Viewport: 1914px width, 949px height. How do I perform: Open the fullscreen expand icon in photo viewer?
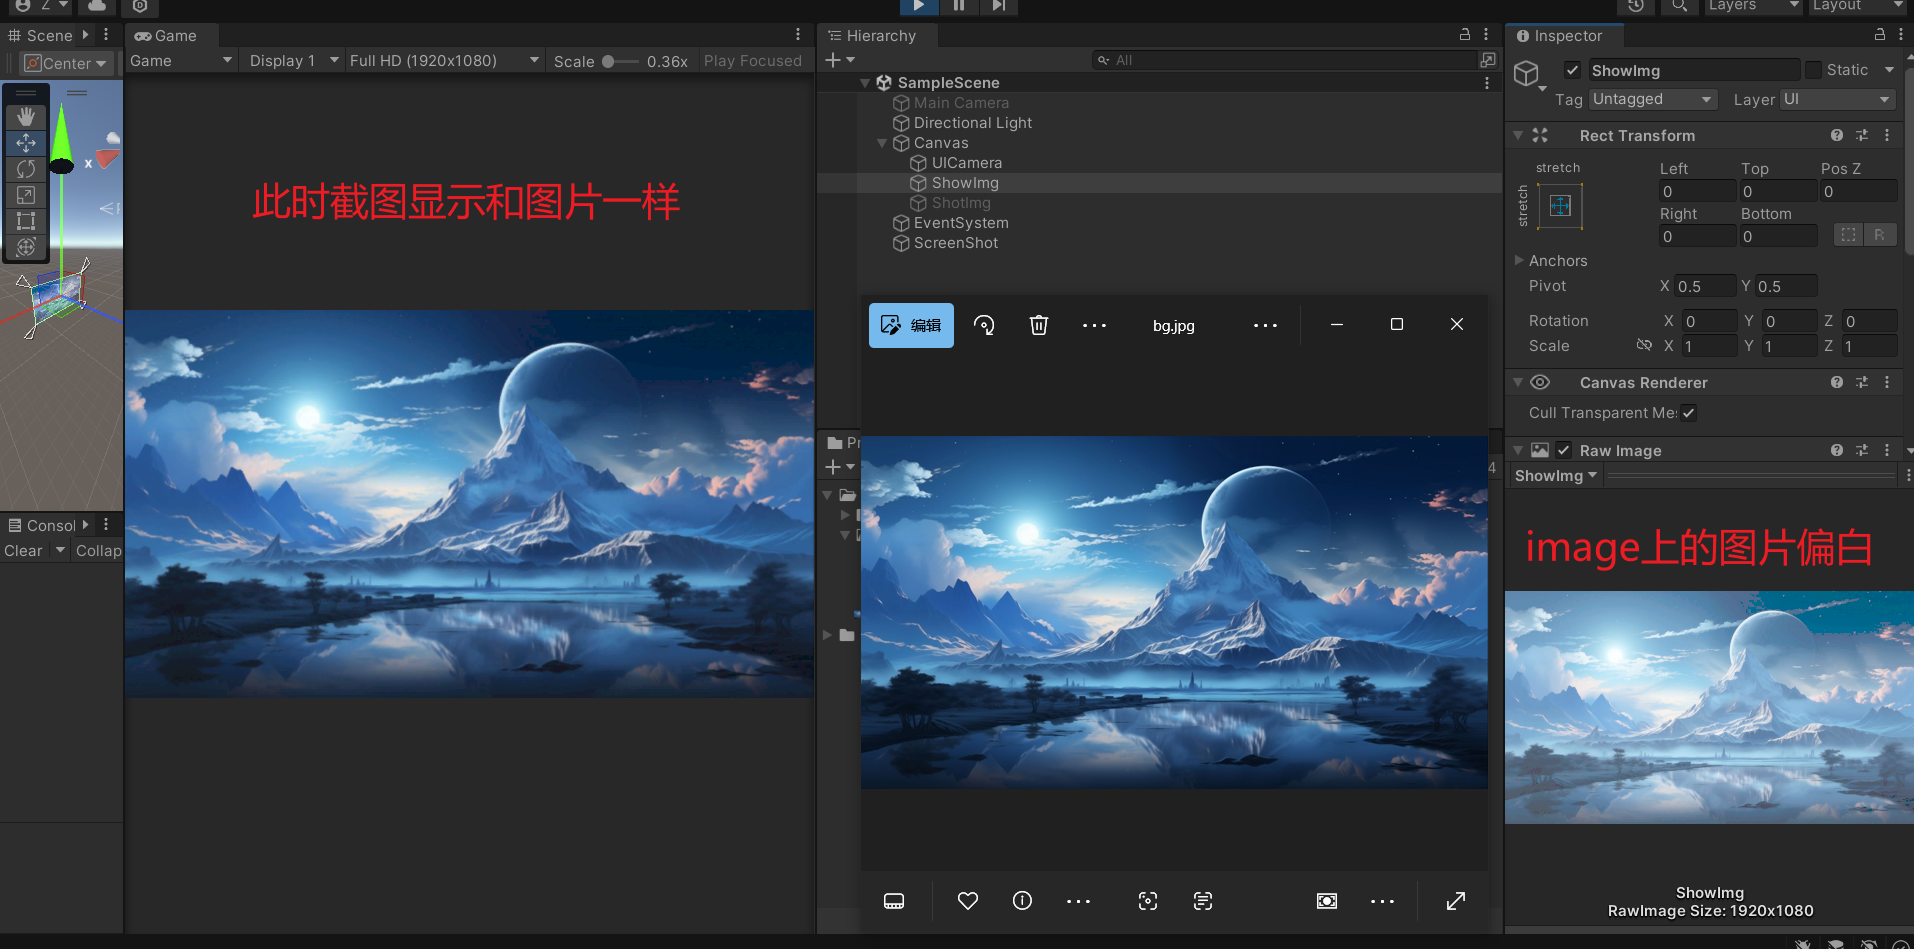click(1456, 901)
